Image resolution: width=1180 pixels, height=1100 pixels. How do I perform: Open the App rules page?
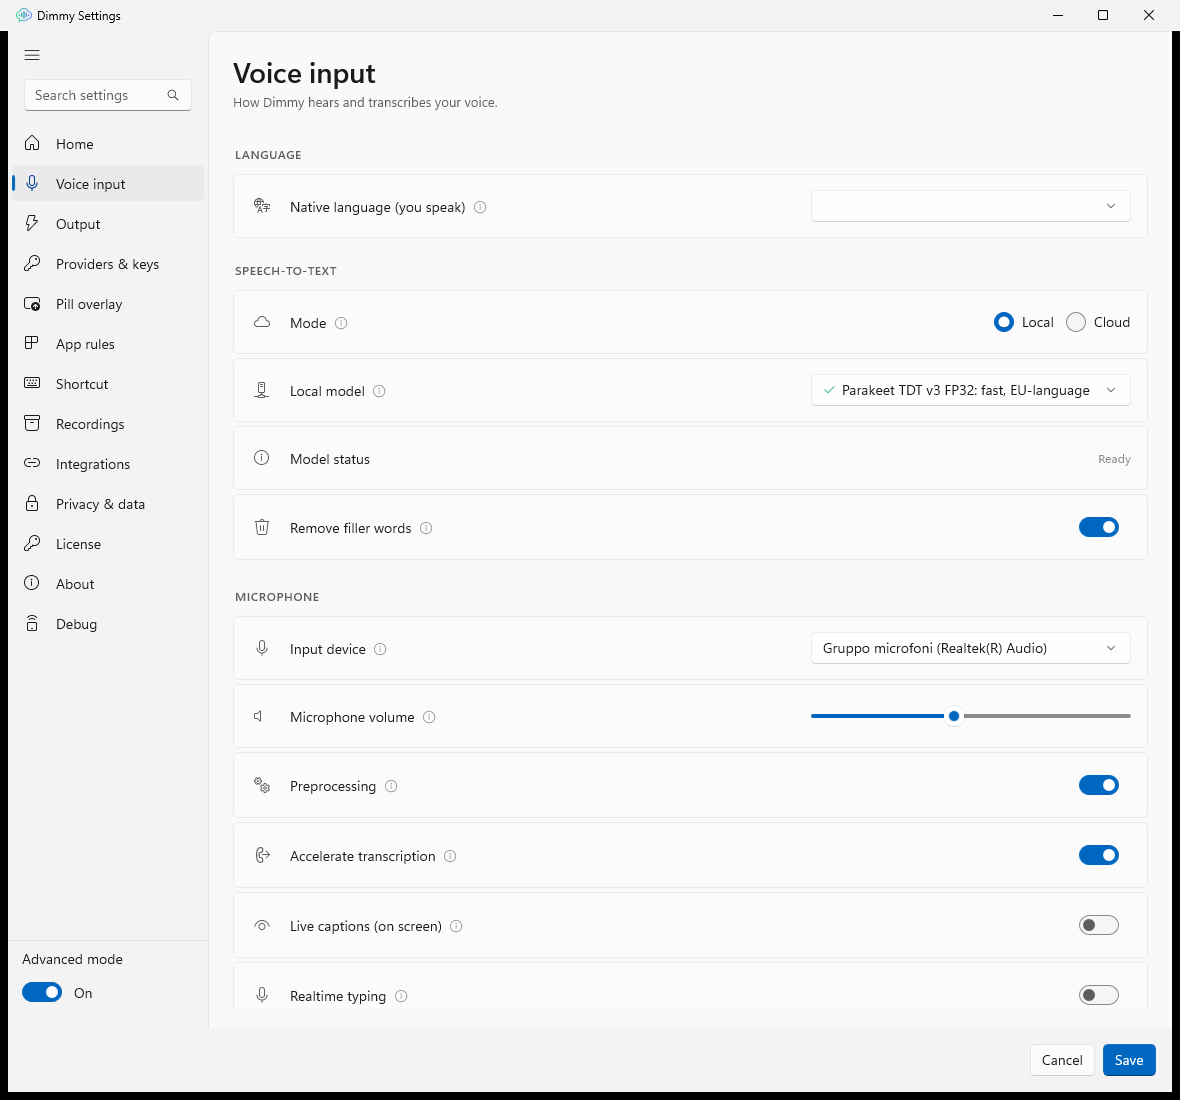pos(108,343)
